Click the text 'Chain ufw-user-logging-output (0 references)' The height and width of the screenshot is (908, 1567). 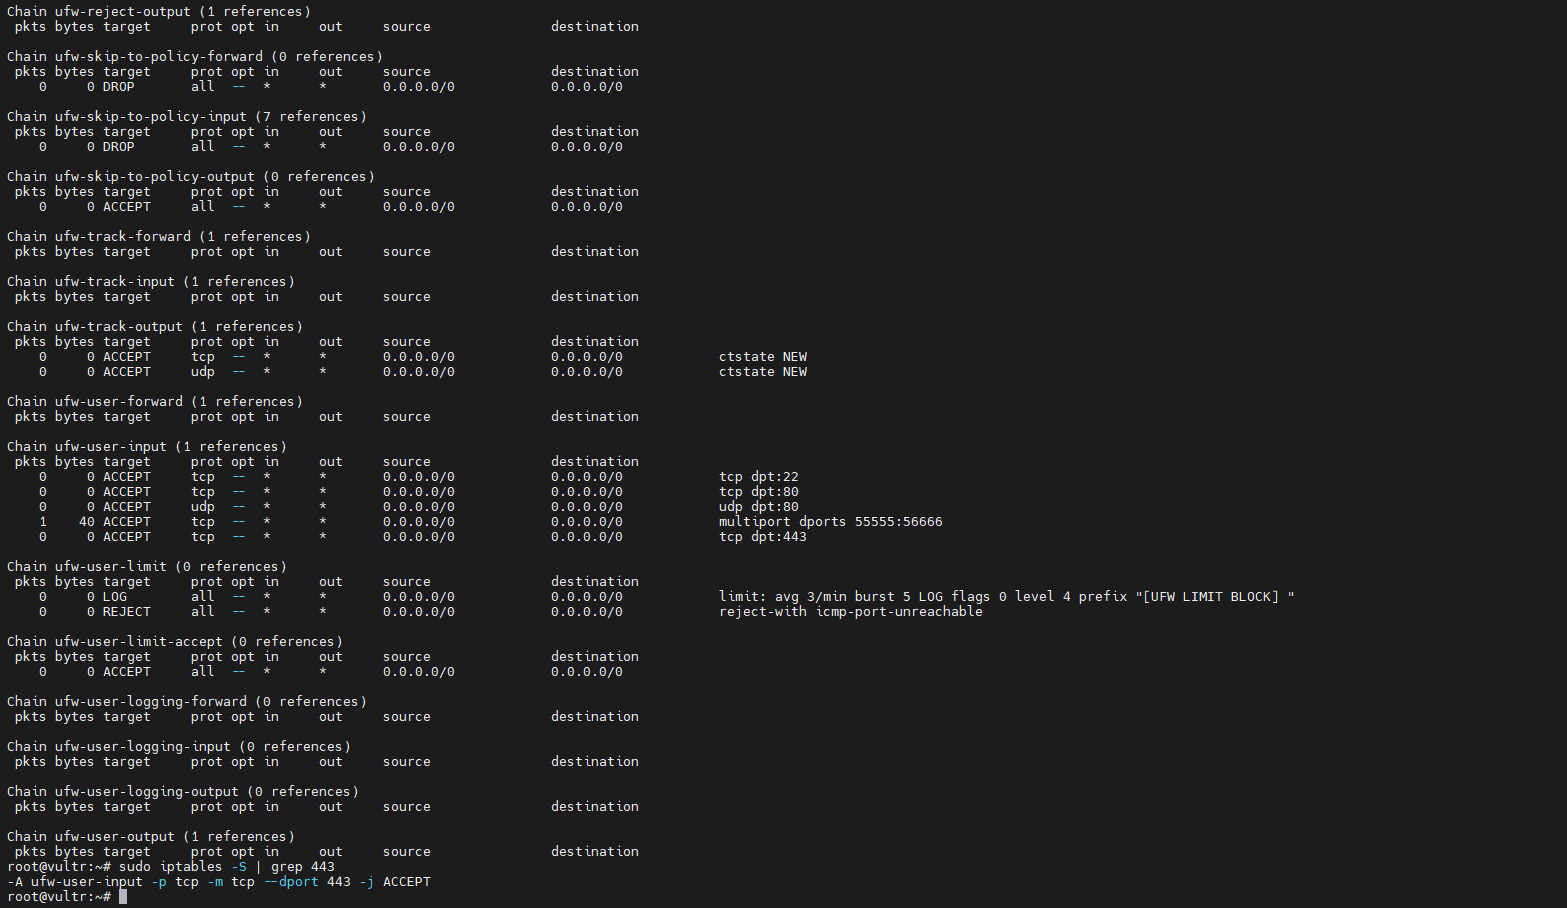183,792
